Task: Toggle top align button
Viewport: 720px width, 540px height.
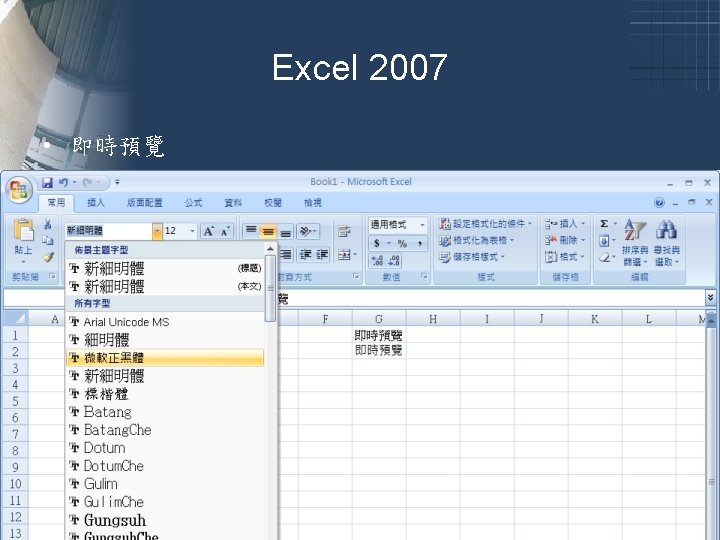Action: tap(251, 231)
